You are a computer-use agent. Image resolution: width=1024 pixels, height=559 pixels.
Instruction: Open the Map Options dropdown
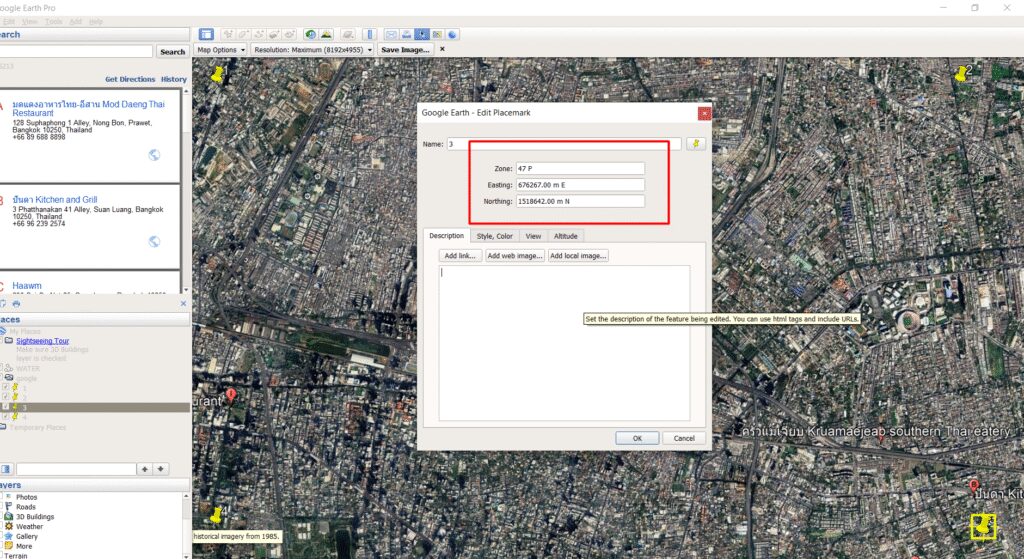(221, 50)
